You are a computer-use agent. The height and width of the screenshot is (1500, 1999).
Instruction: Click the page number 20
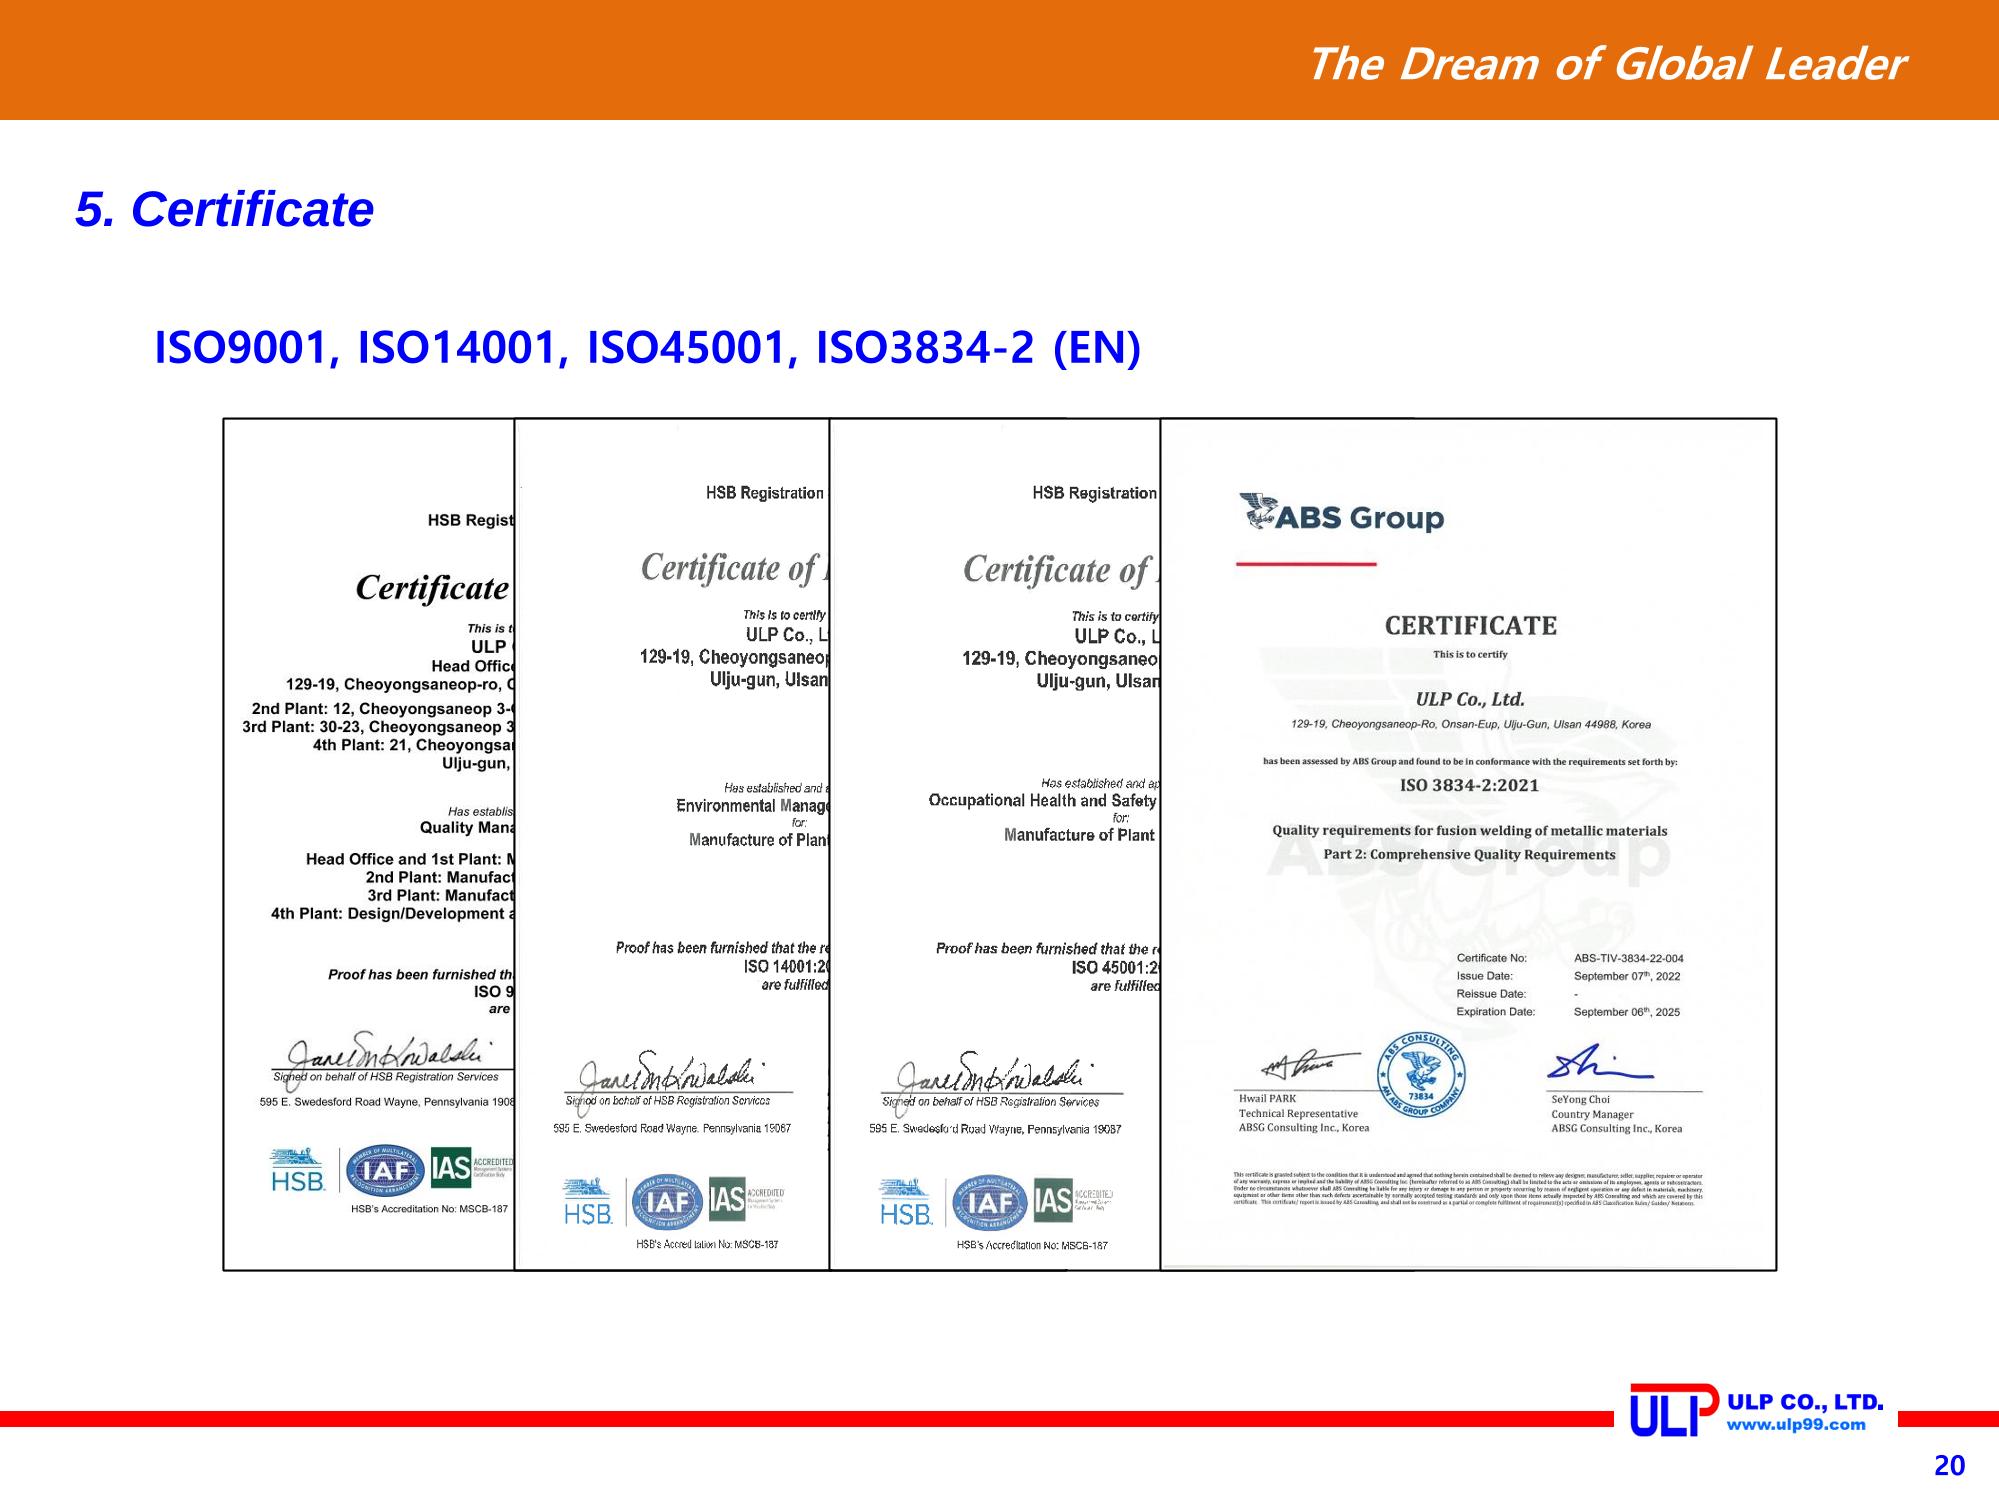click(1949, 1466)
